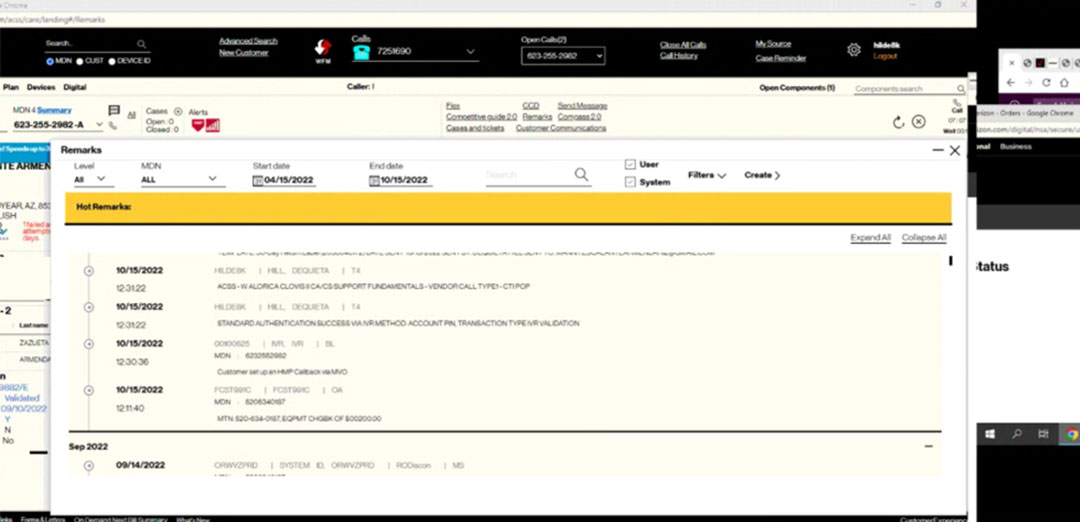
Task: Open settings via the gear icon
Action: coord(854,49)
